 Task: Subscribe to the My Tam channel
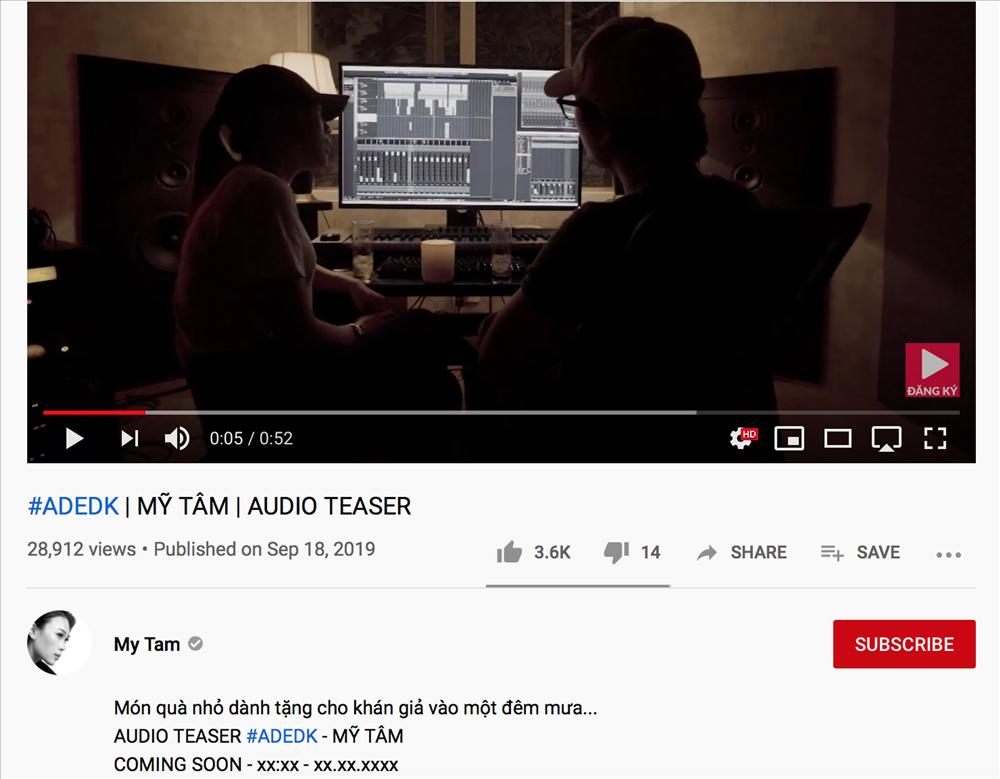click(x=904, y=644)
